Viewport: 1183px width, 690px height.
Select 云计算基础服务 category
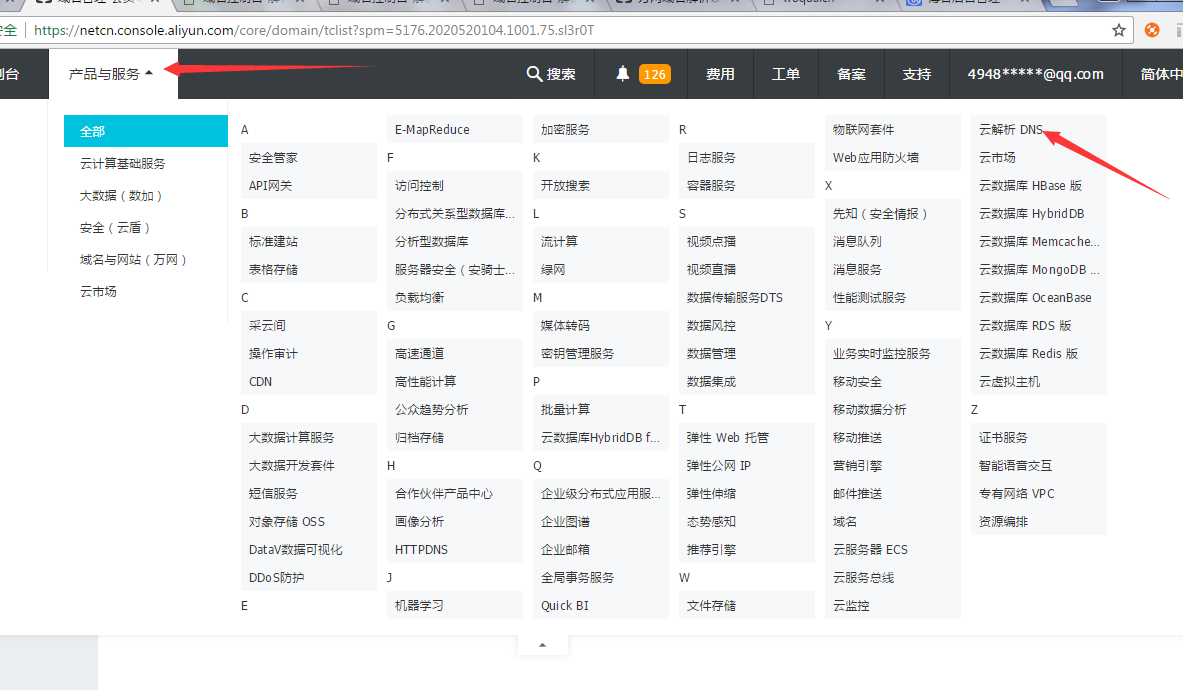click(x=122, y=164)
